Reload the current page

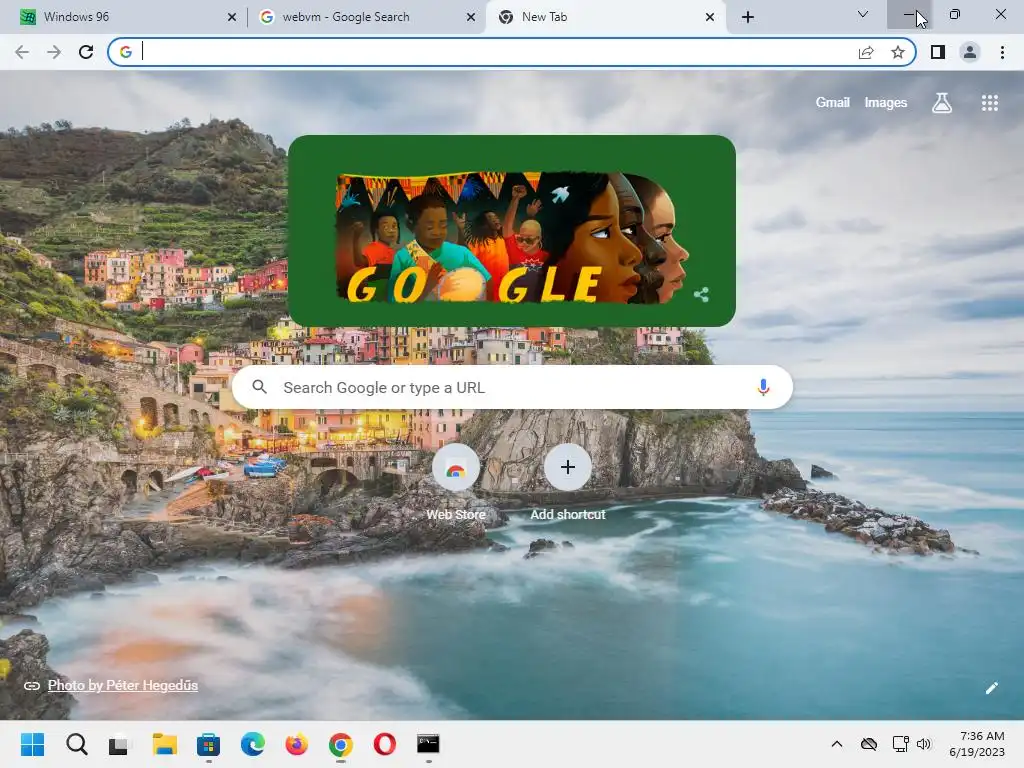point(86,52)
